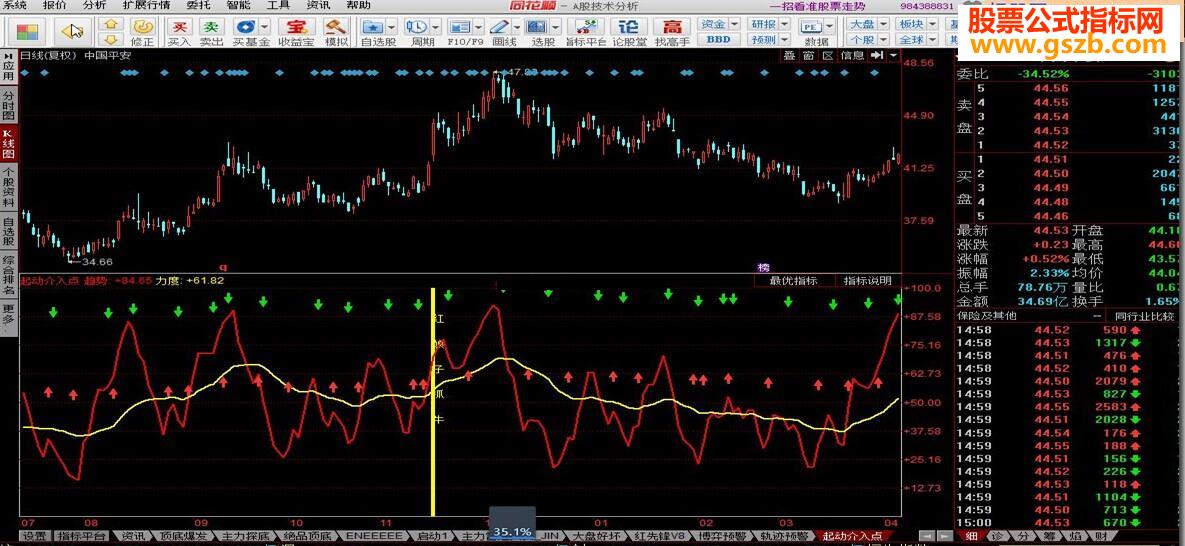Click the BBD button

(719, 39)
